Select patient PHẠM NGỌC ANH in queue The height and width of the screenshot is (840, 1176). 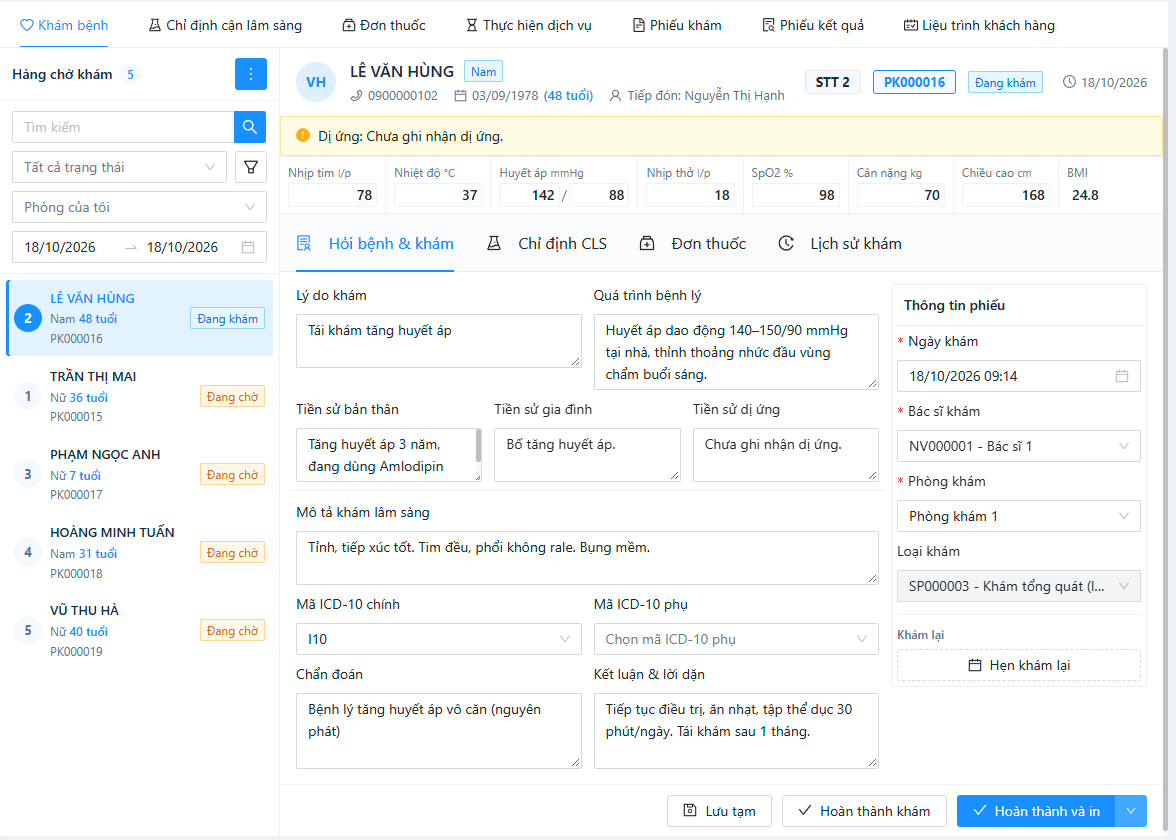tap(140, 475)
